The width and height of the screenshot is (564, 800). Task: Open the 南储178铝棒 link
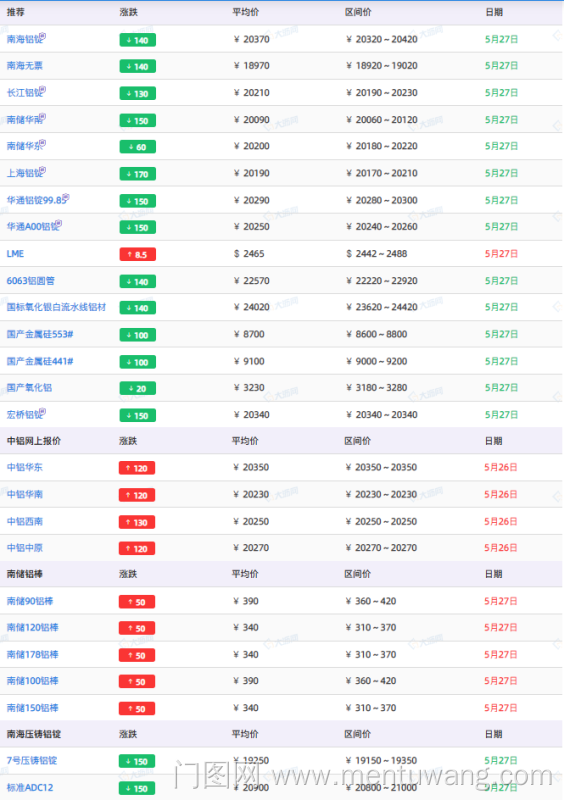click(x=32, y=655)
